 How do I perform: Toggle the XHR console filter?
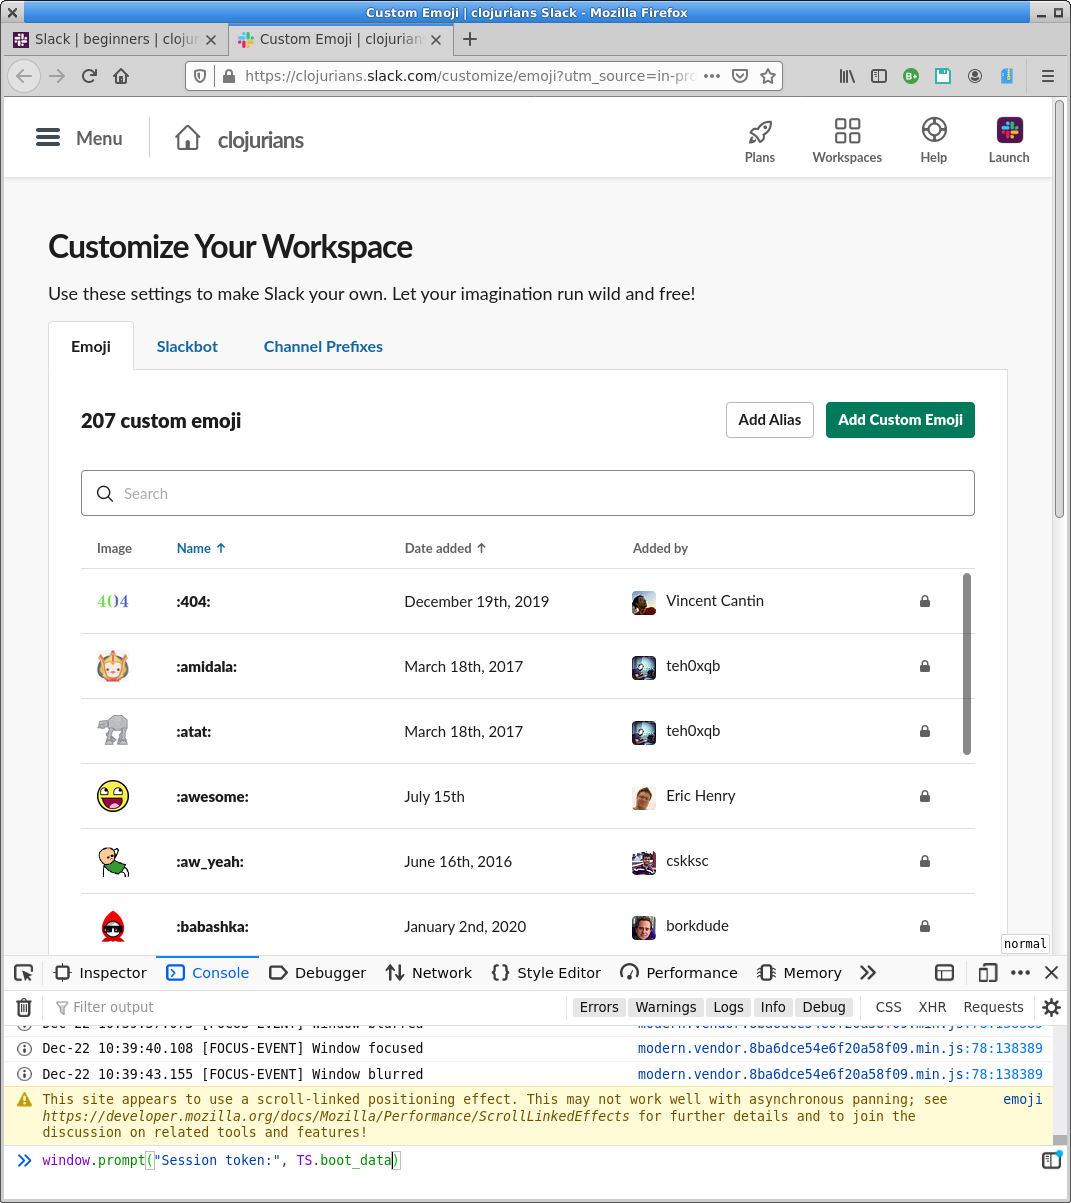(932, 1007)
